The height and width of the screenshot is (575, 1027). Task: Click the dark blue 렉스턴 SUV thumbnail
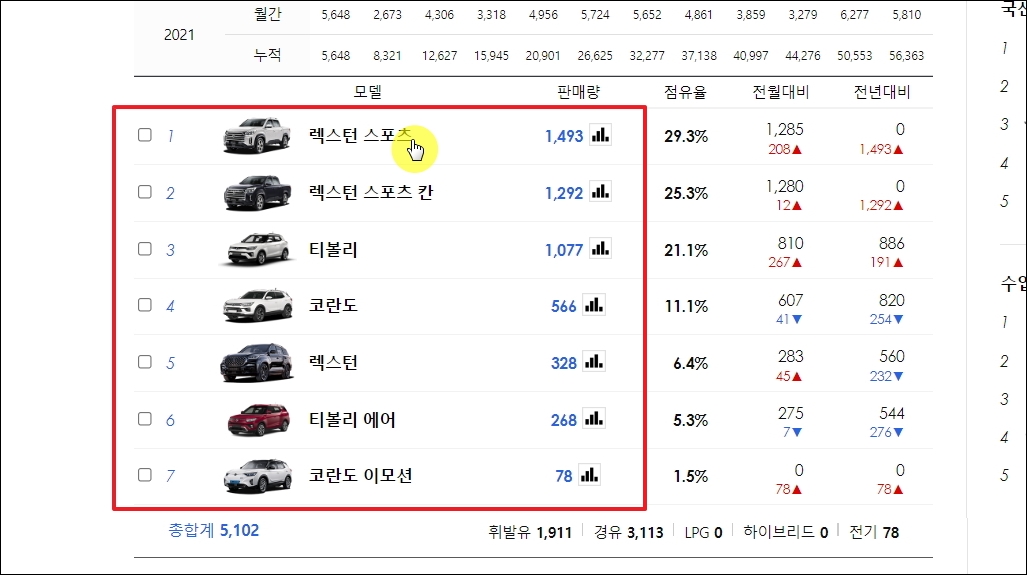click(257, 362)
